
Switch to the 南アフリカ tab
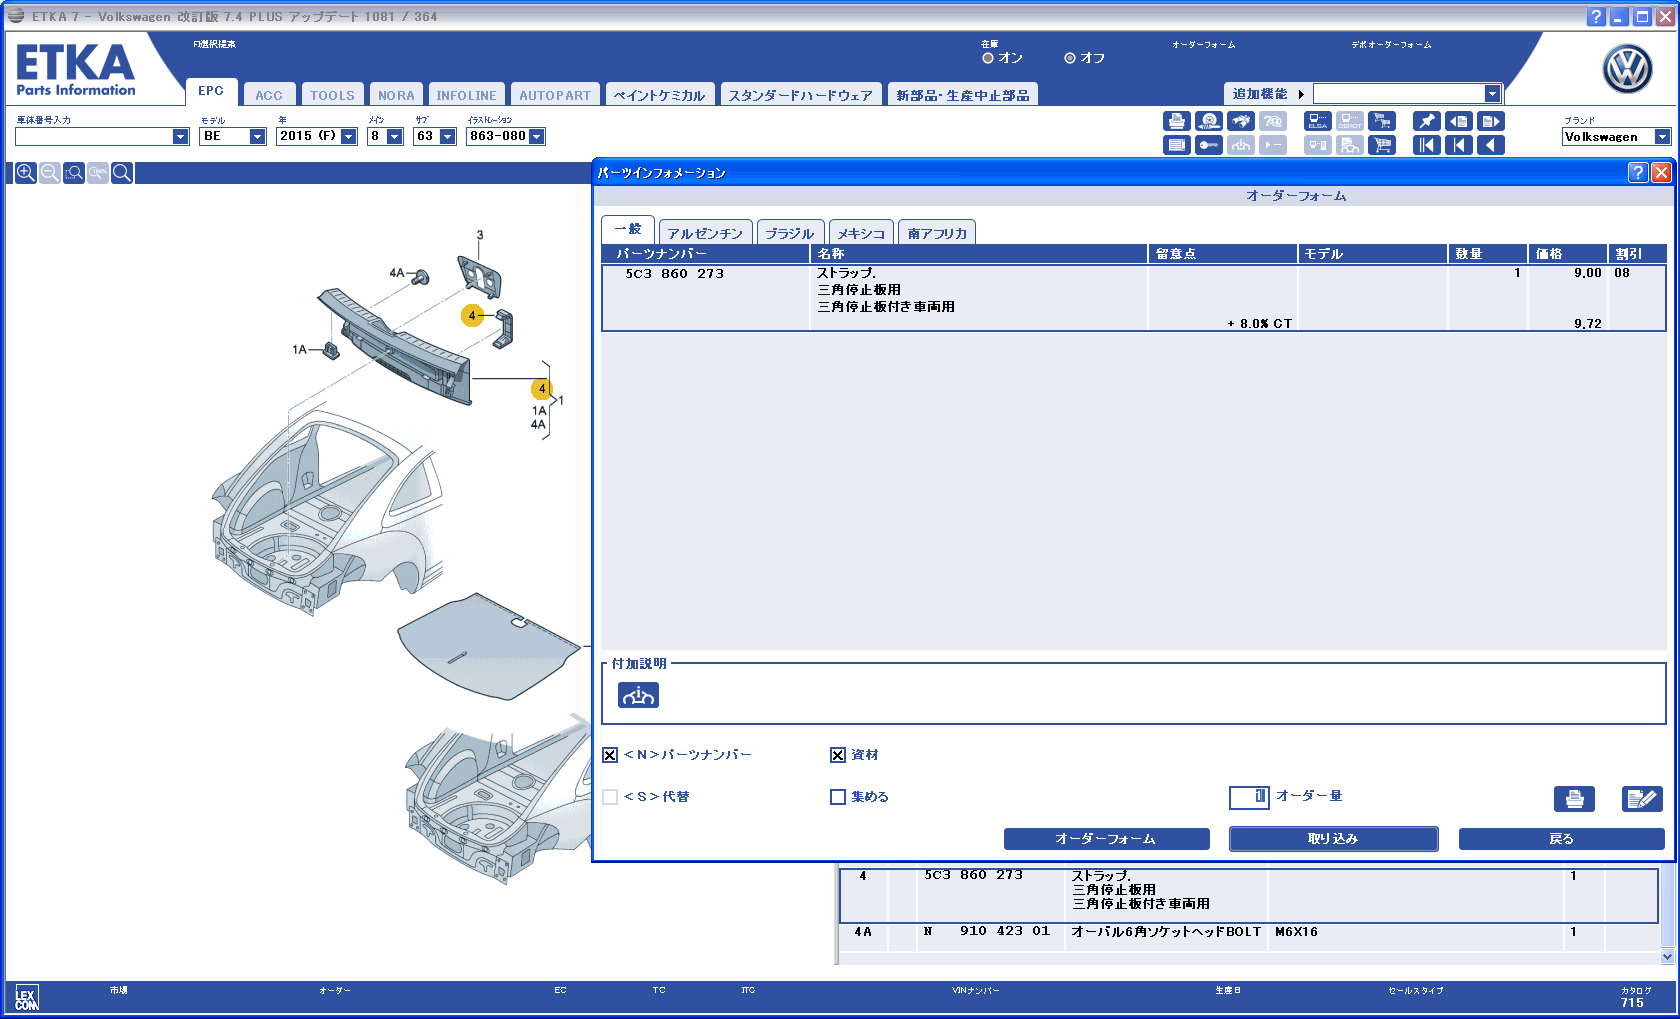pos(937,233)
